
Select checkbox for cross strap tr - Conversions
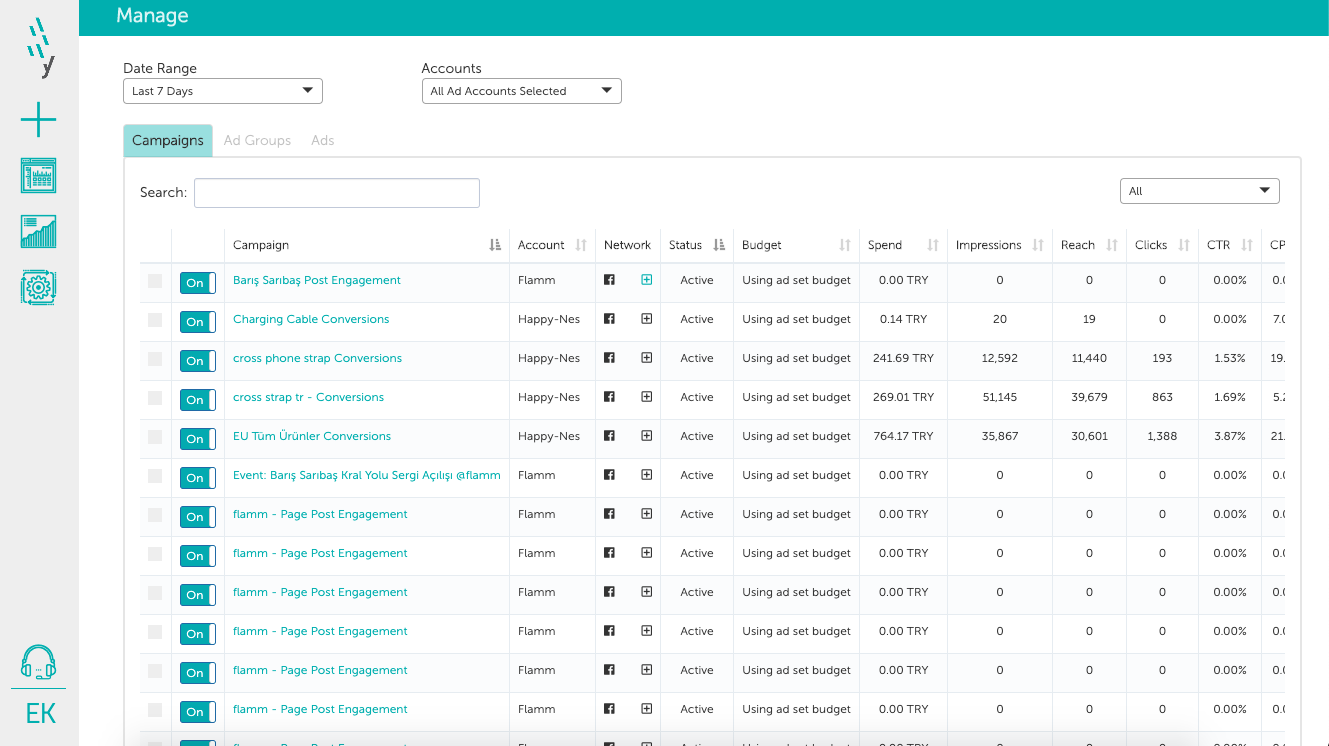coord(155,398)
